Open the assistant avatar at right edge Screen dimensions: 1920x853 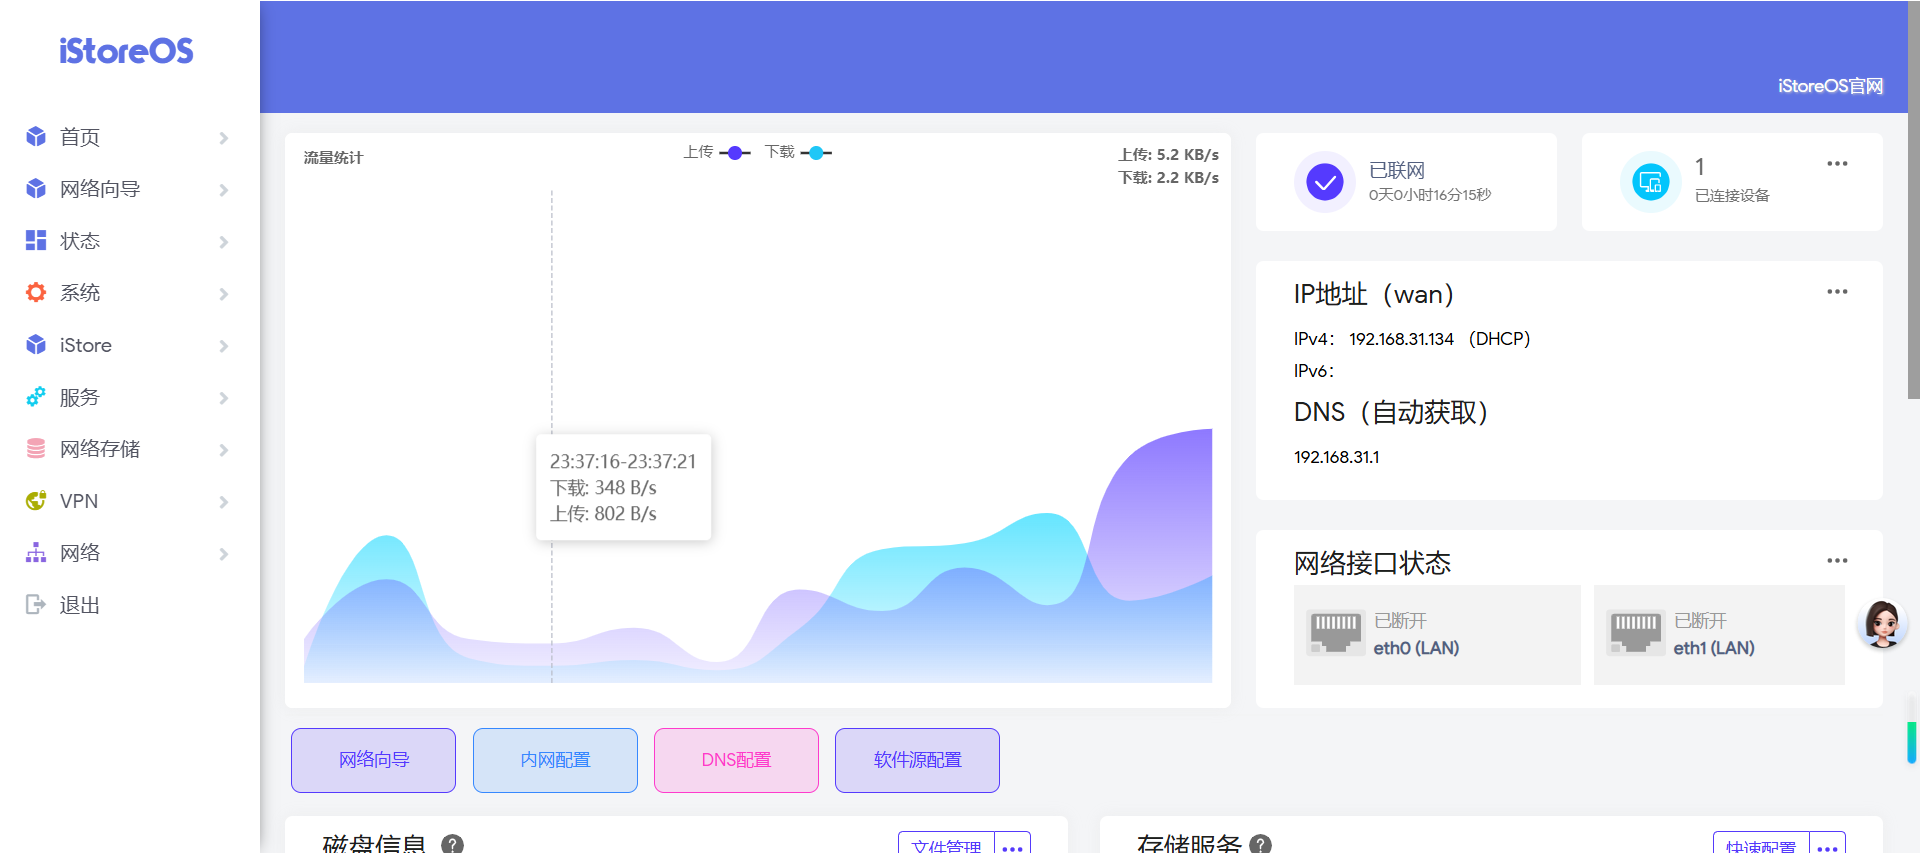(x=1882, y=625)
